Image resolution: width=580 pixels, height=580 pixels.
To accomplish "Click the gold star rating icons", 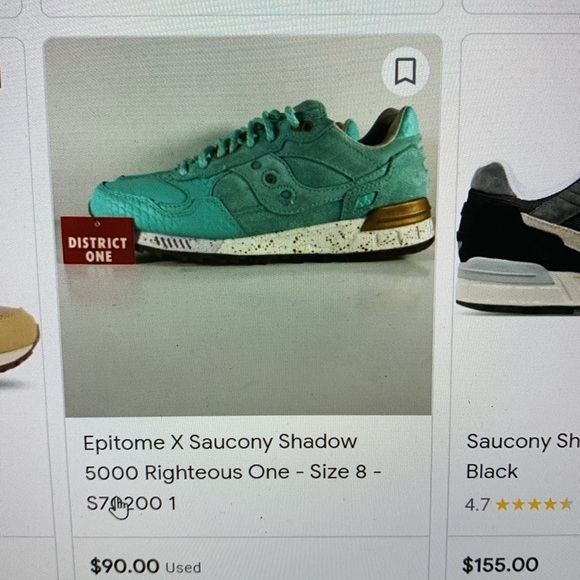I will (x=534, y=504).
